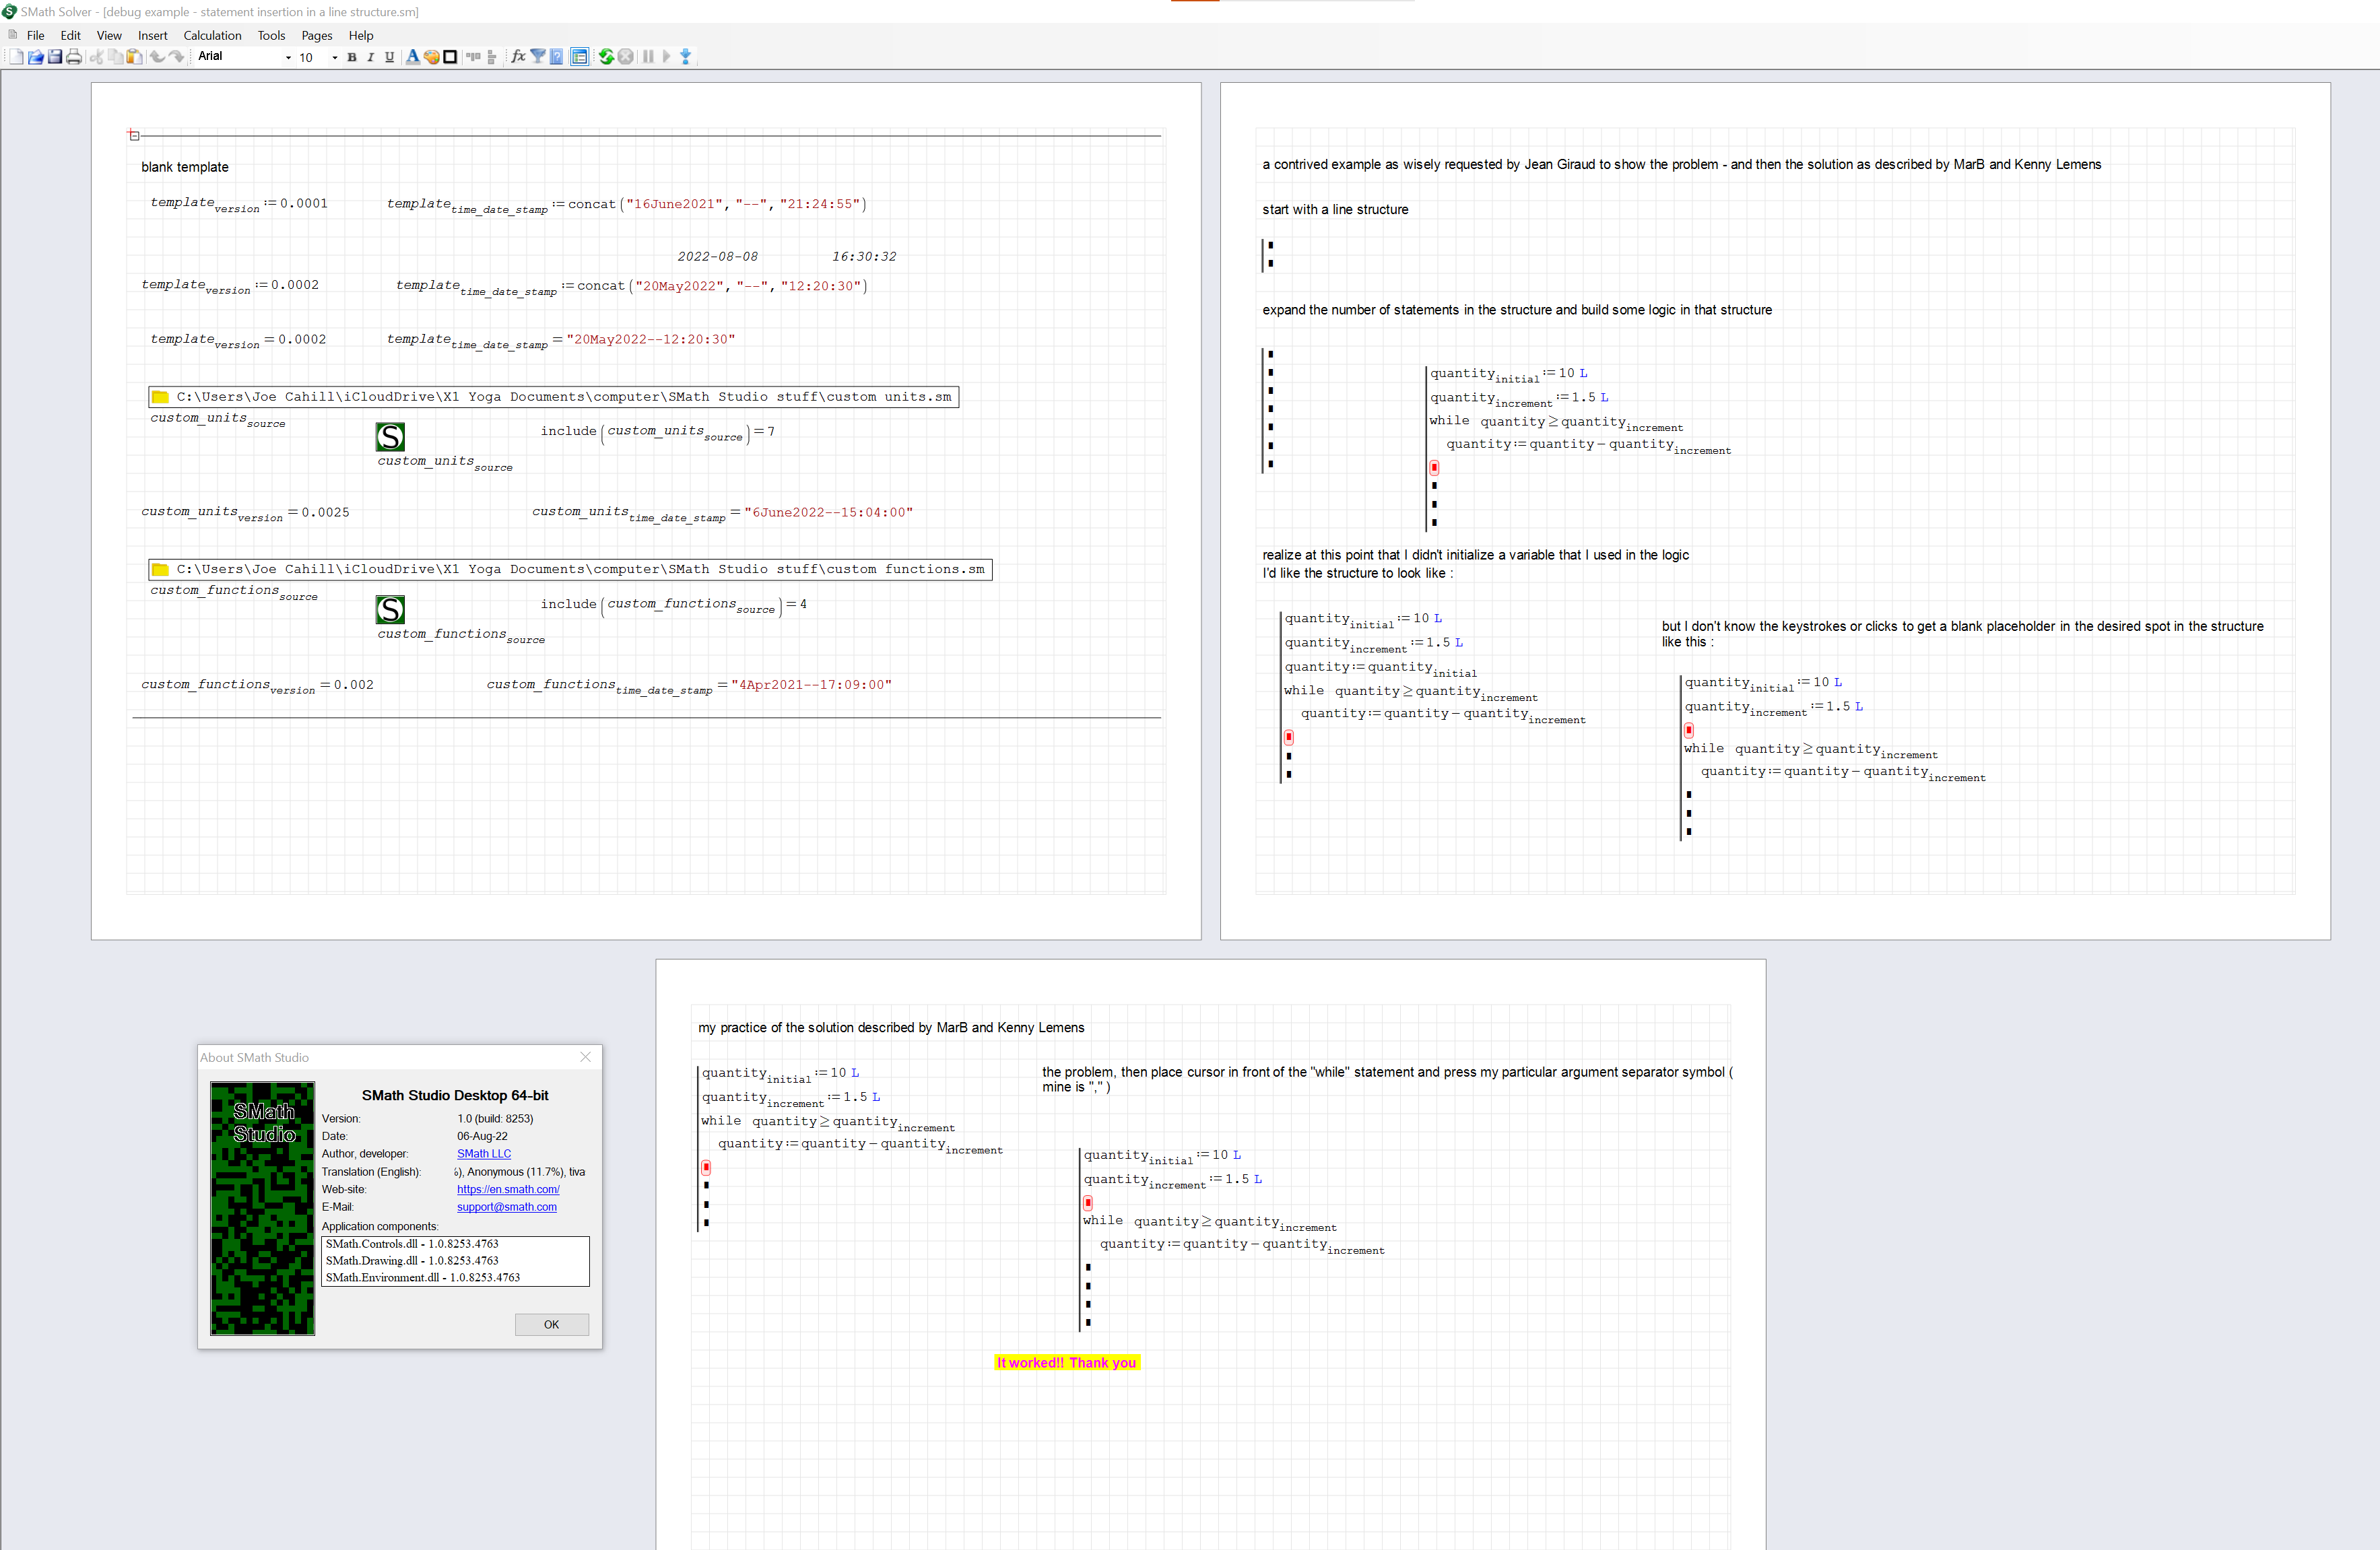Viewport: 2380px width, 1550px height.
Task: Open the Calculation menu
Action: coord(212,35)
